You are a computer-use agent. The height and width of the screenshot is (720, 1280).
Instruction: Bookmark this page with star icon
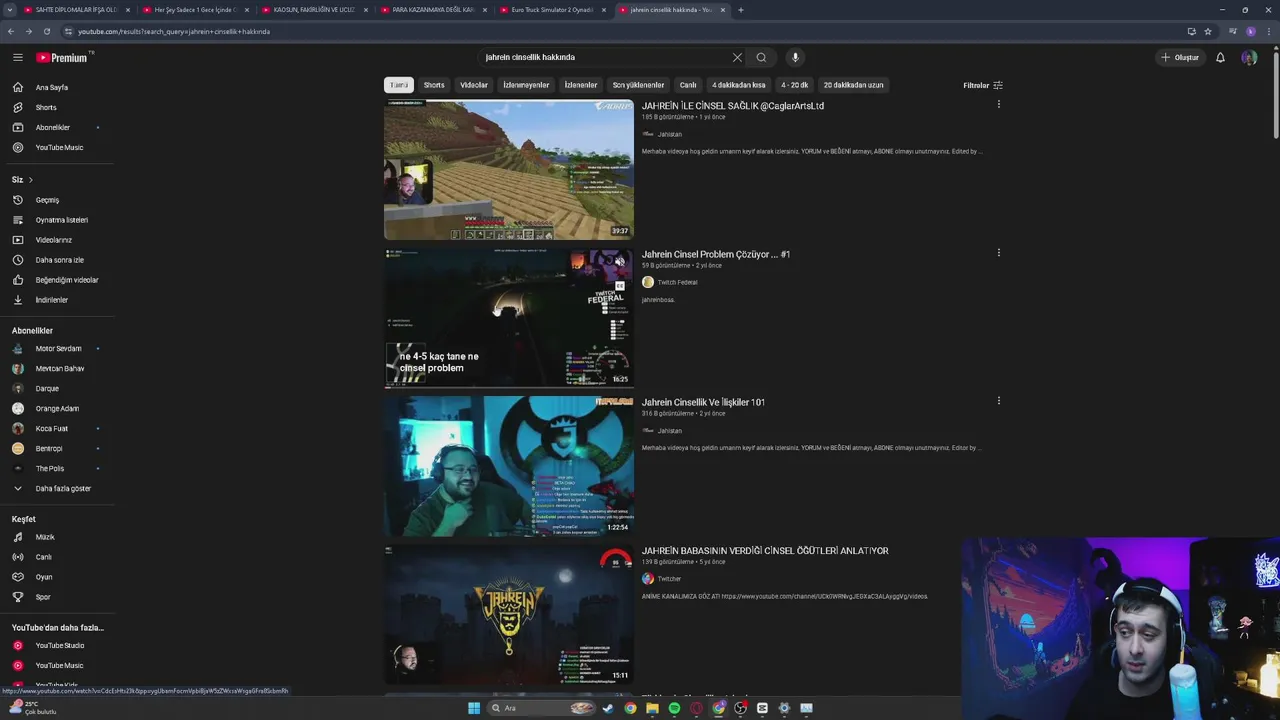click(x=1208, y=31)
